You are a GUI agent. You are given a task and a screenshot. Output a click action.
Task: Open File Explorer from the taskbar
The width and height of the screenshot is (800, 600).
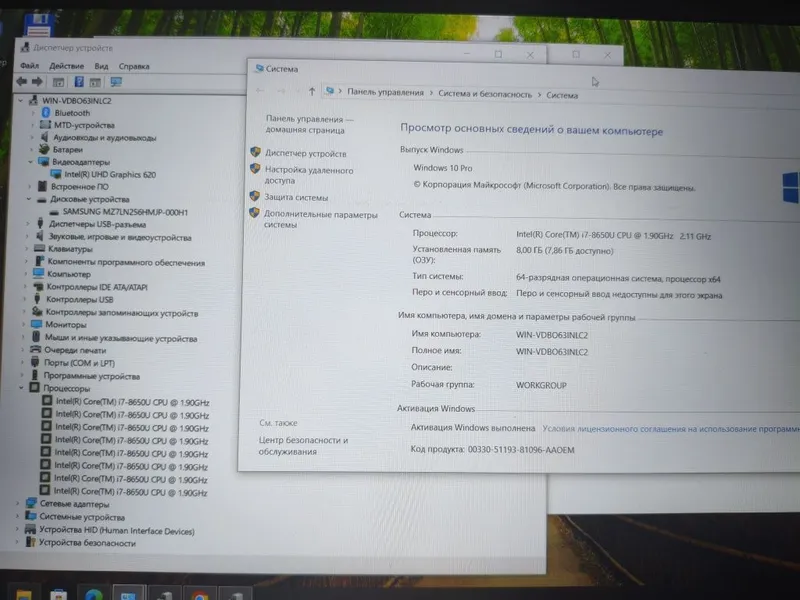click(23, 594)
